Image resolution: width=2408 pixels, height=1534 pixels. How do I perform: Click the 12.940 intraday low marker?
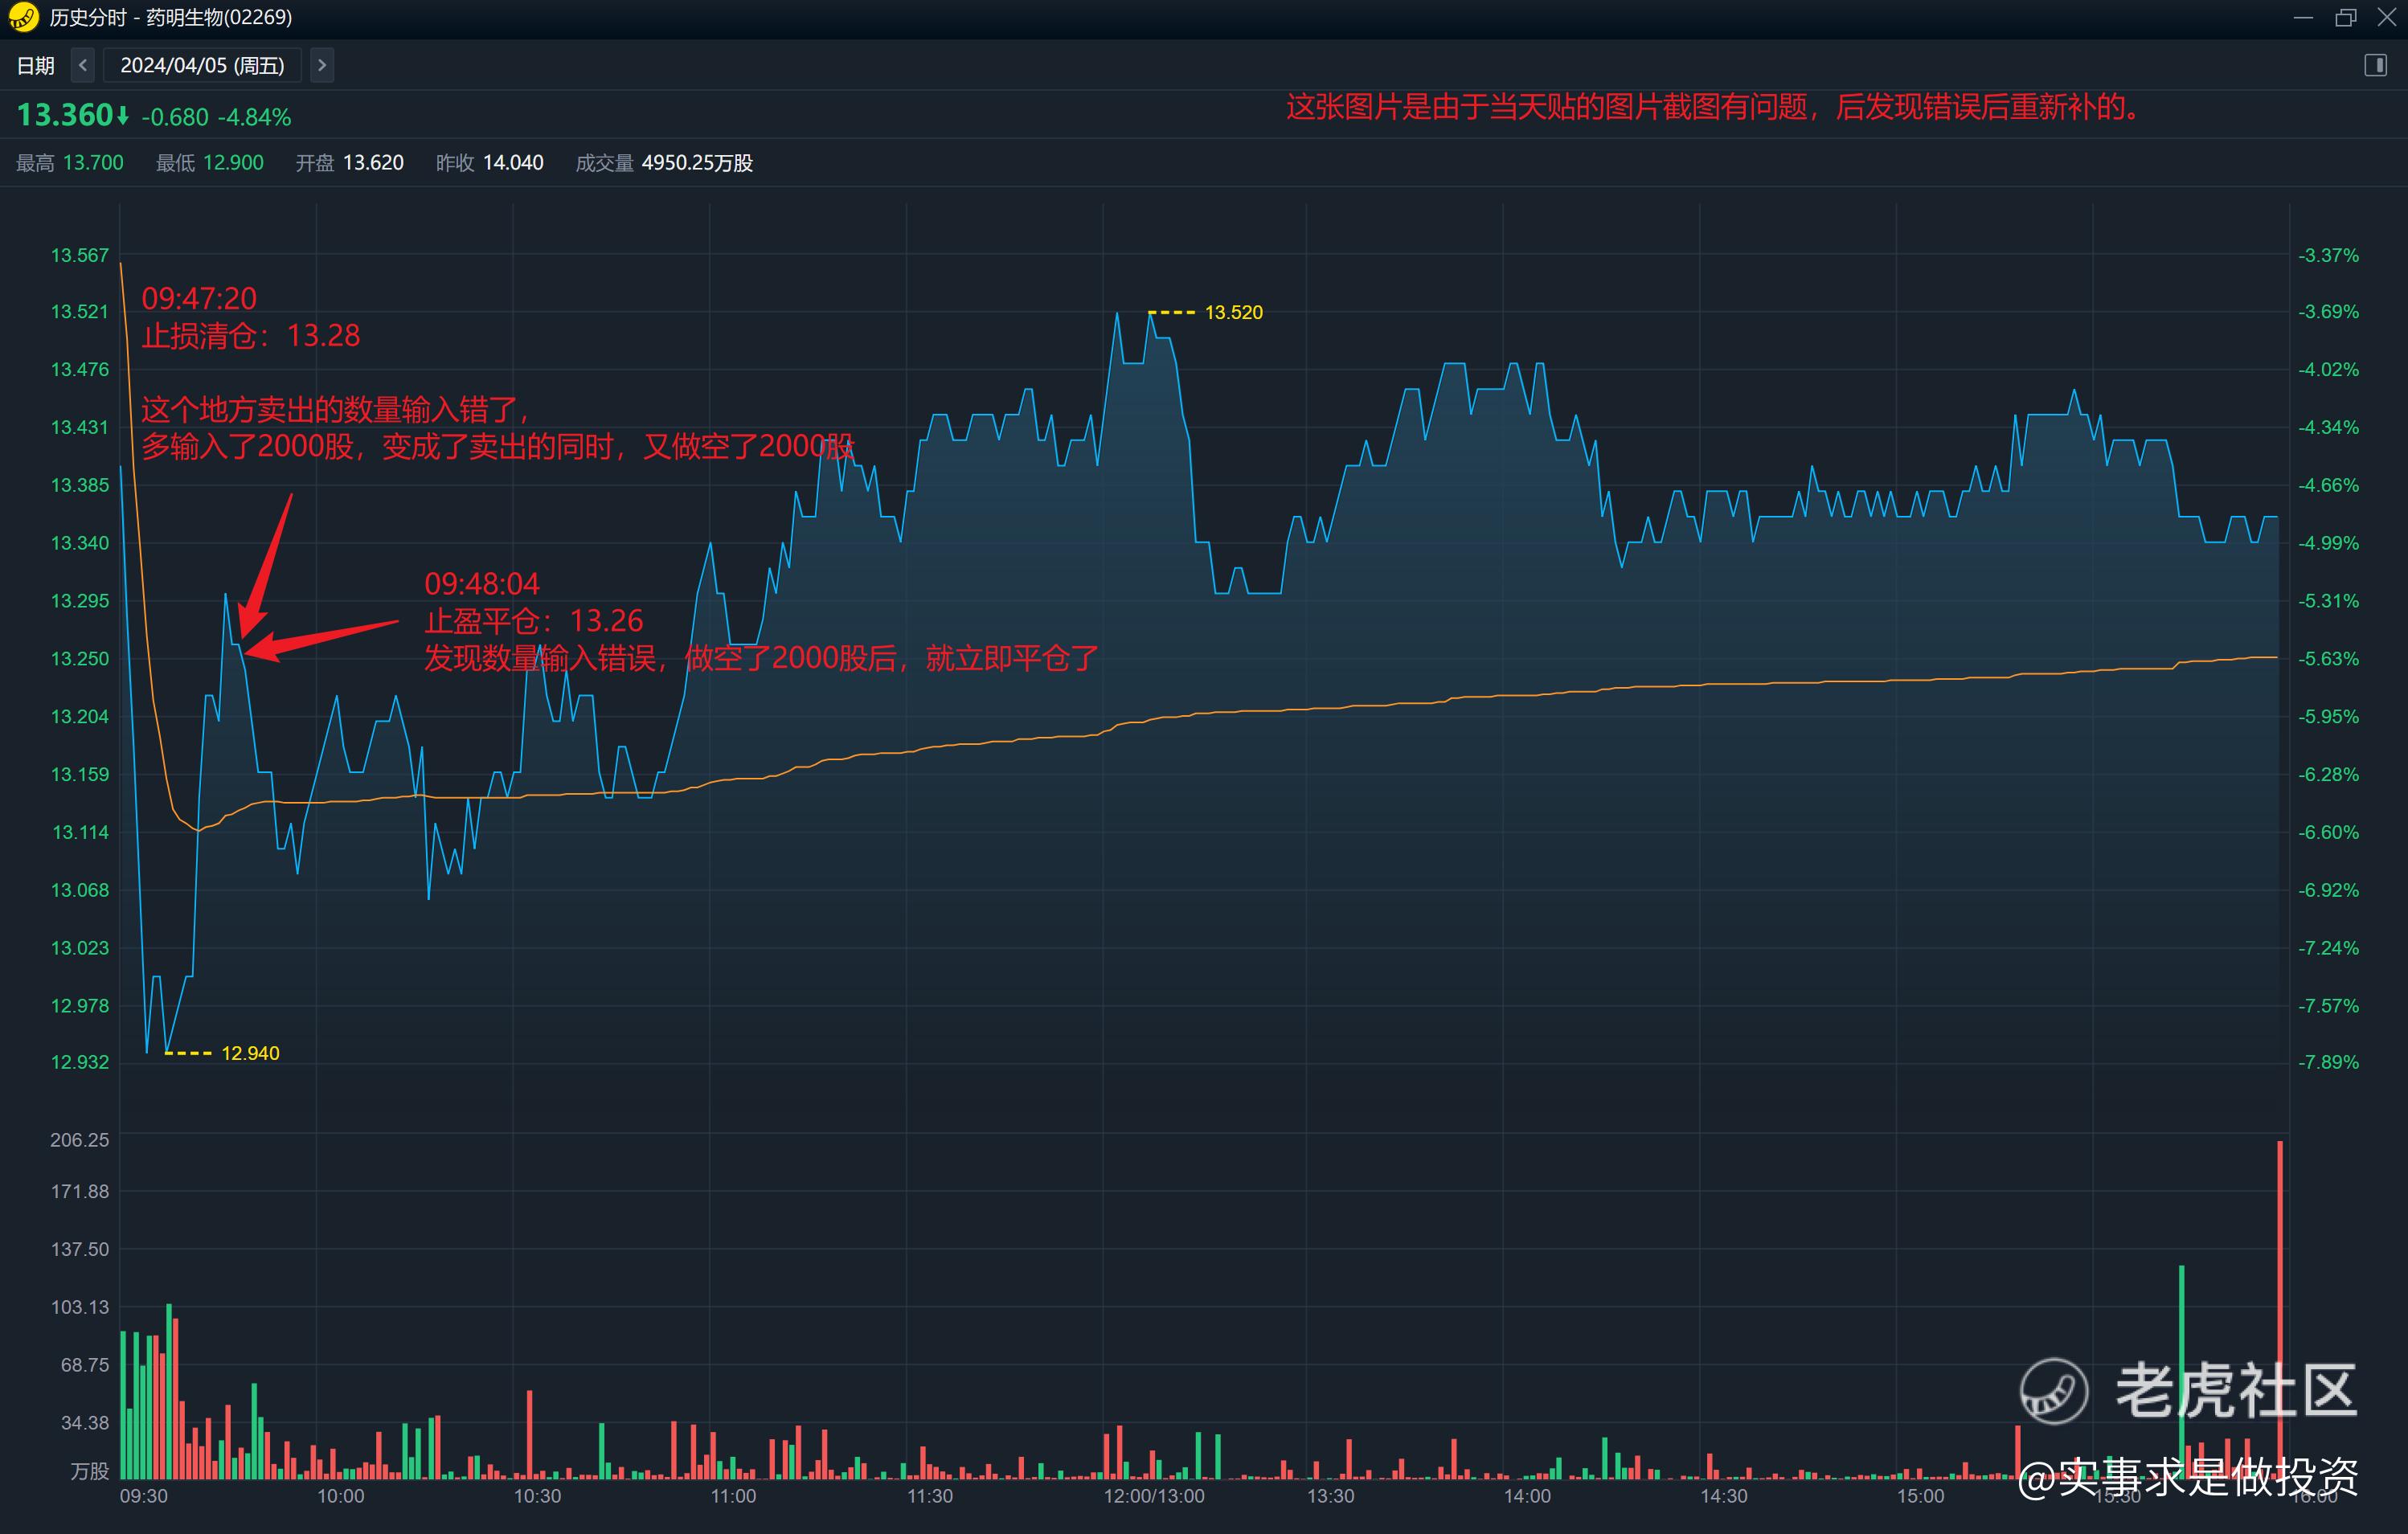click(249, 1053)
